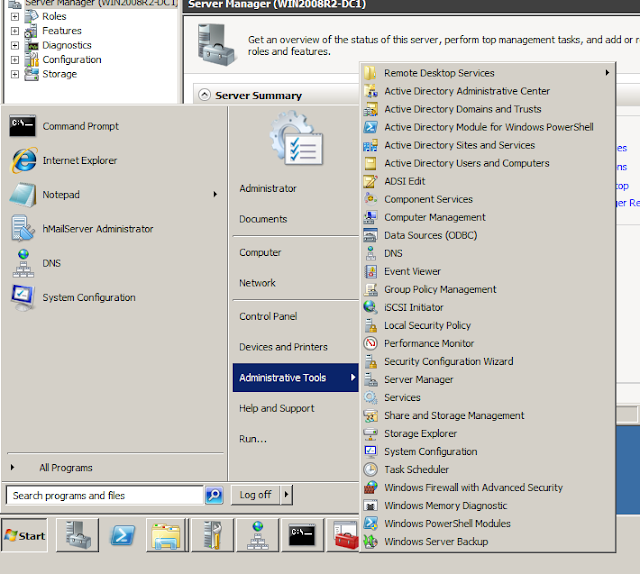Click the Data Sources (ODBC) icon
The height and width of the screenshot is (574, 640).
(x=371, y=235)
